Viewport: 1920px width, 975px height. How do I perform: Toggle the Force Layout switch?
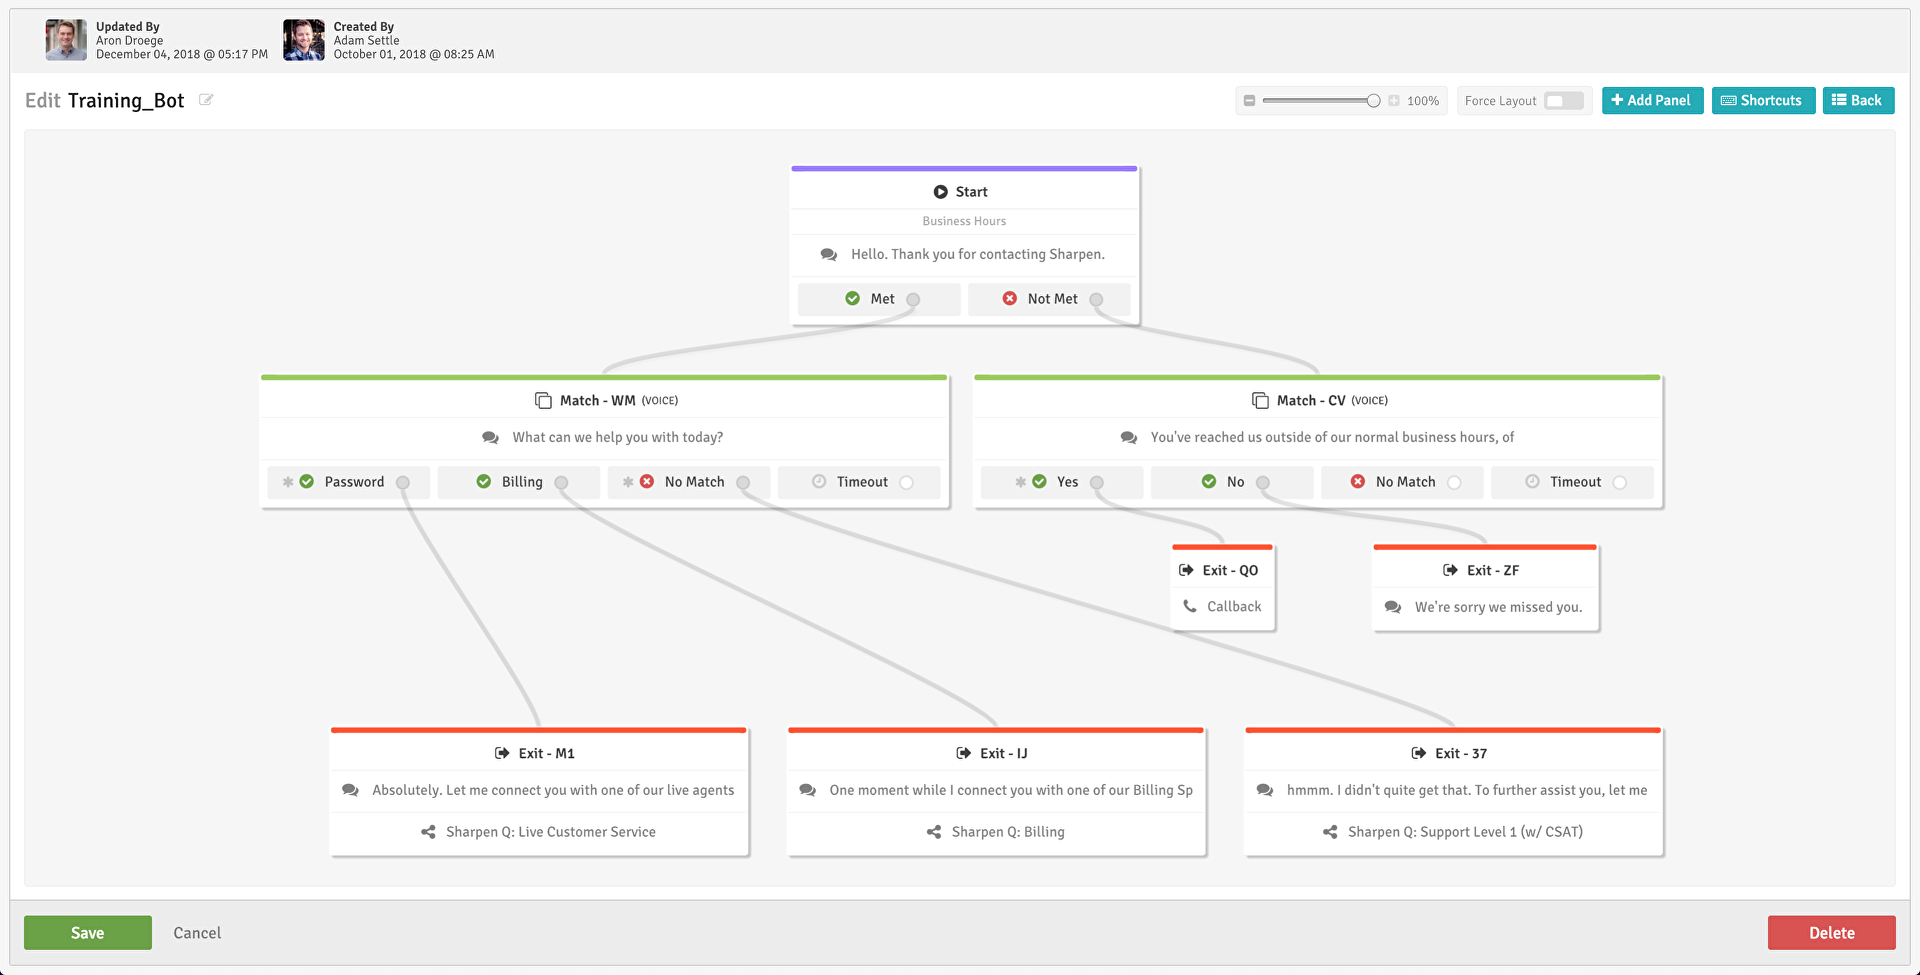coord(1564,101)
